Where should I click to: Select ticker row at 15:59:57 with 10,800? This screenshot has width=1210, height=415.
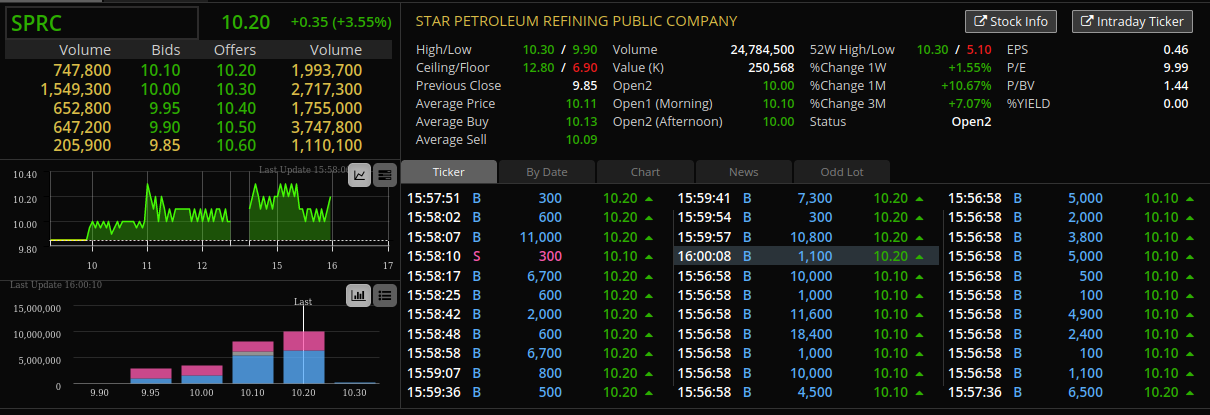point(806,237)
